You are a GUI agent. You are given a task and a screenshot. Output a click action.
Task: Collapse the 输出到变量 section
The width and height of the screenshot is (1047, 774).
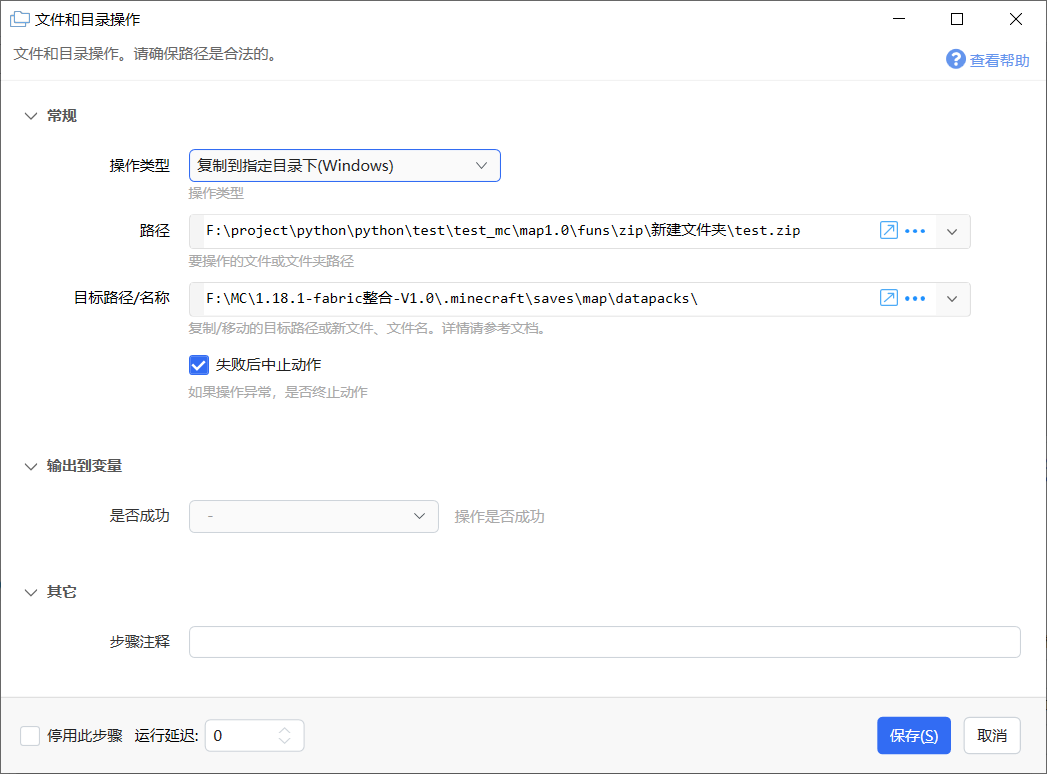(31, 466)
